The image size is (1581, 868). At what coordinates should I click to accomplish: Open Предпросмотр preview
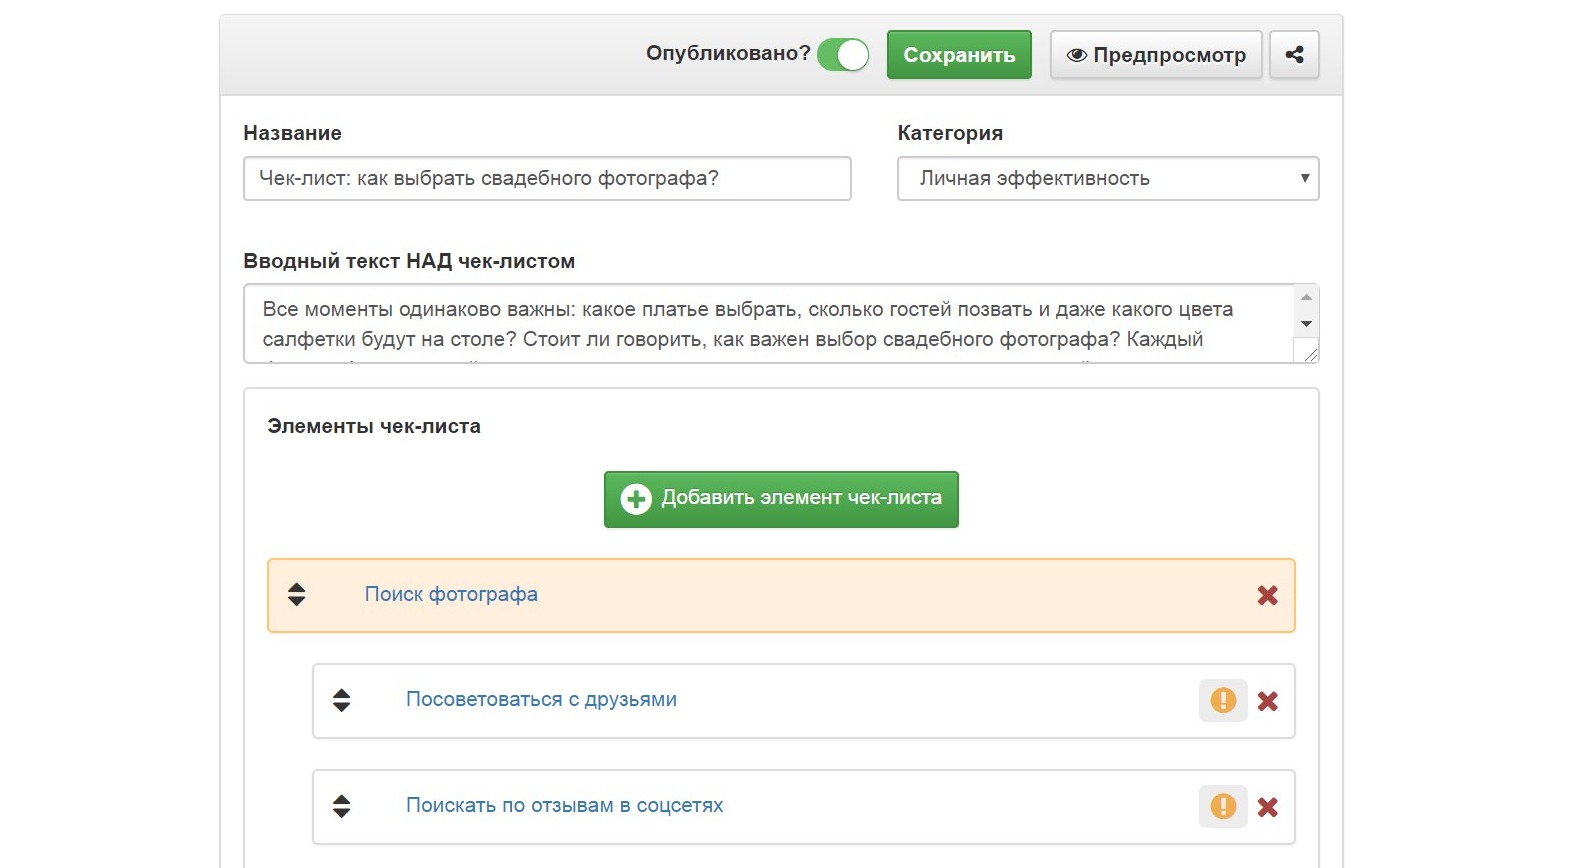coord(1156,55)
